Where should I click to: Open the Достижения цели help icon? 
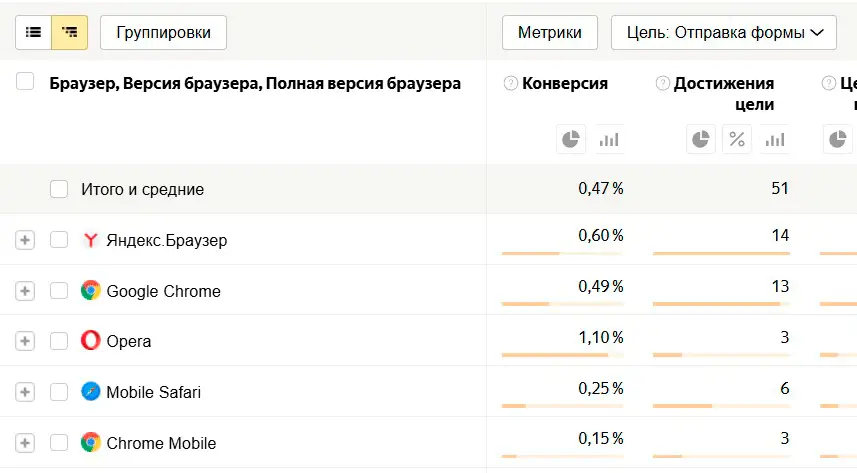[662, 84]
